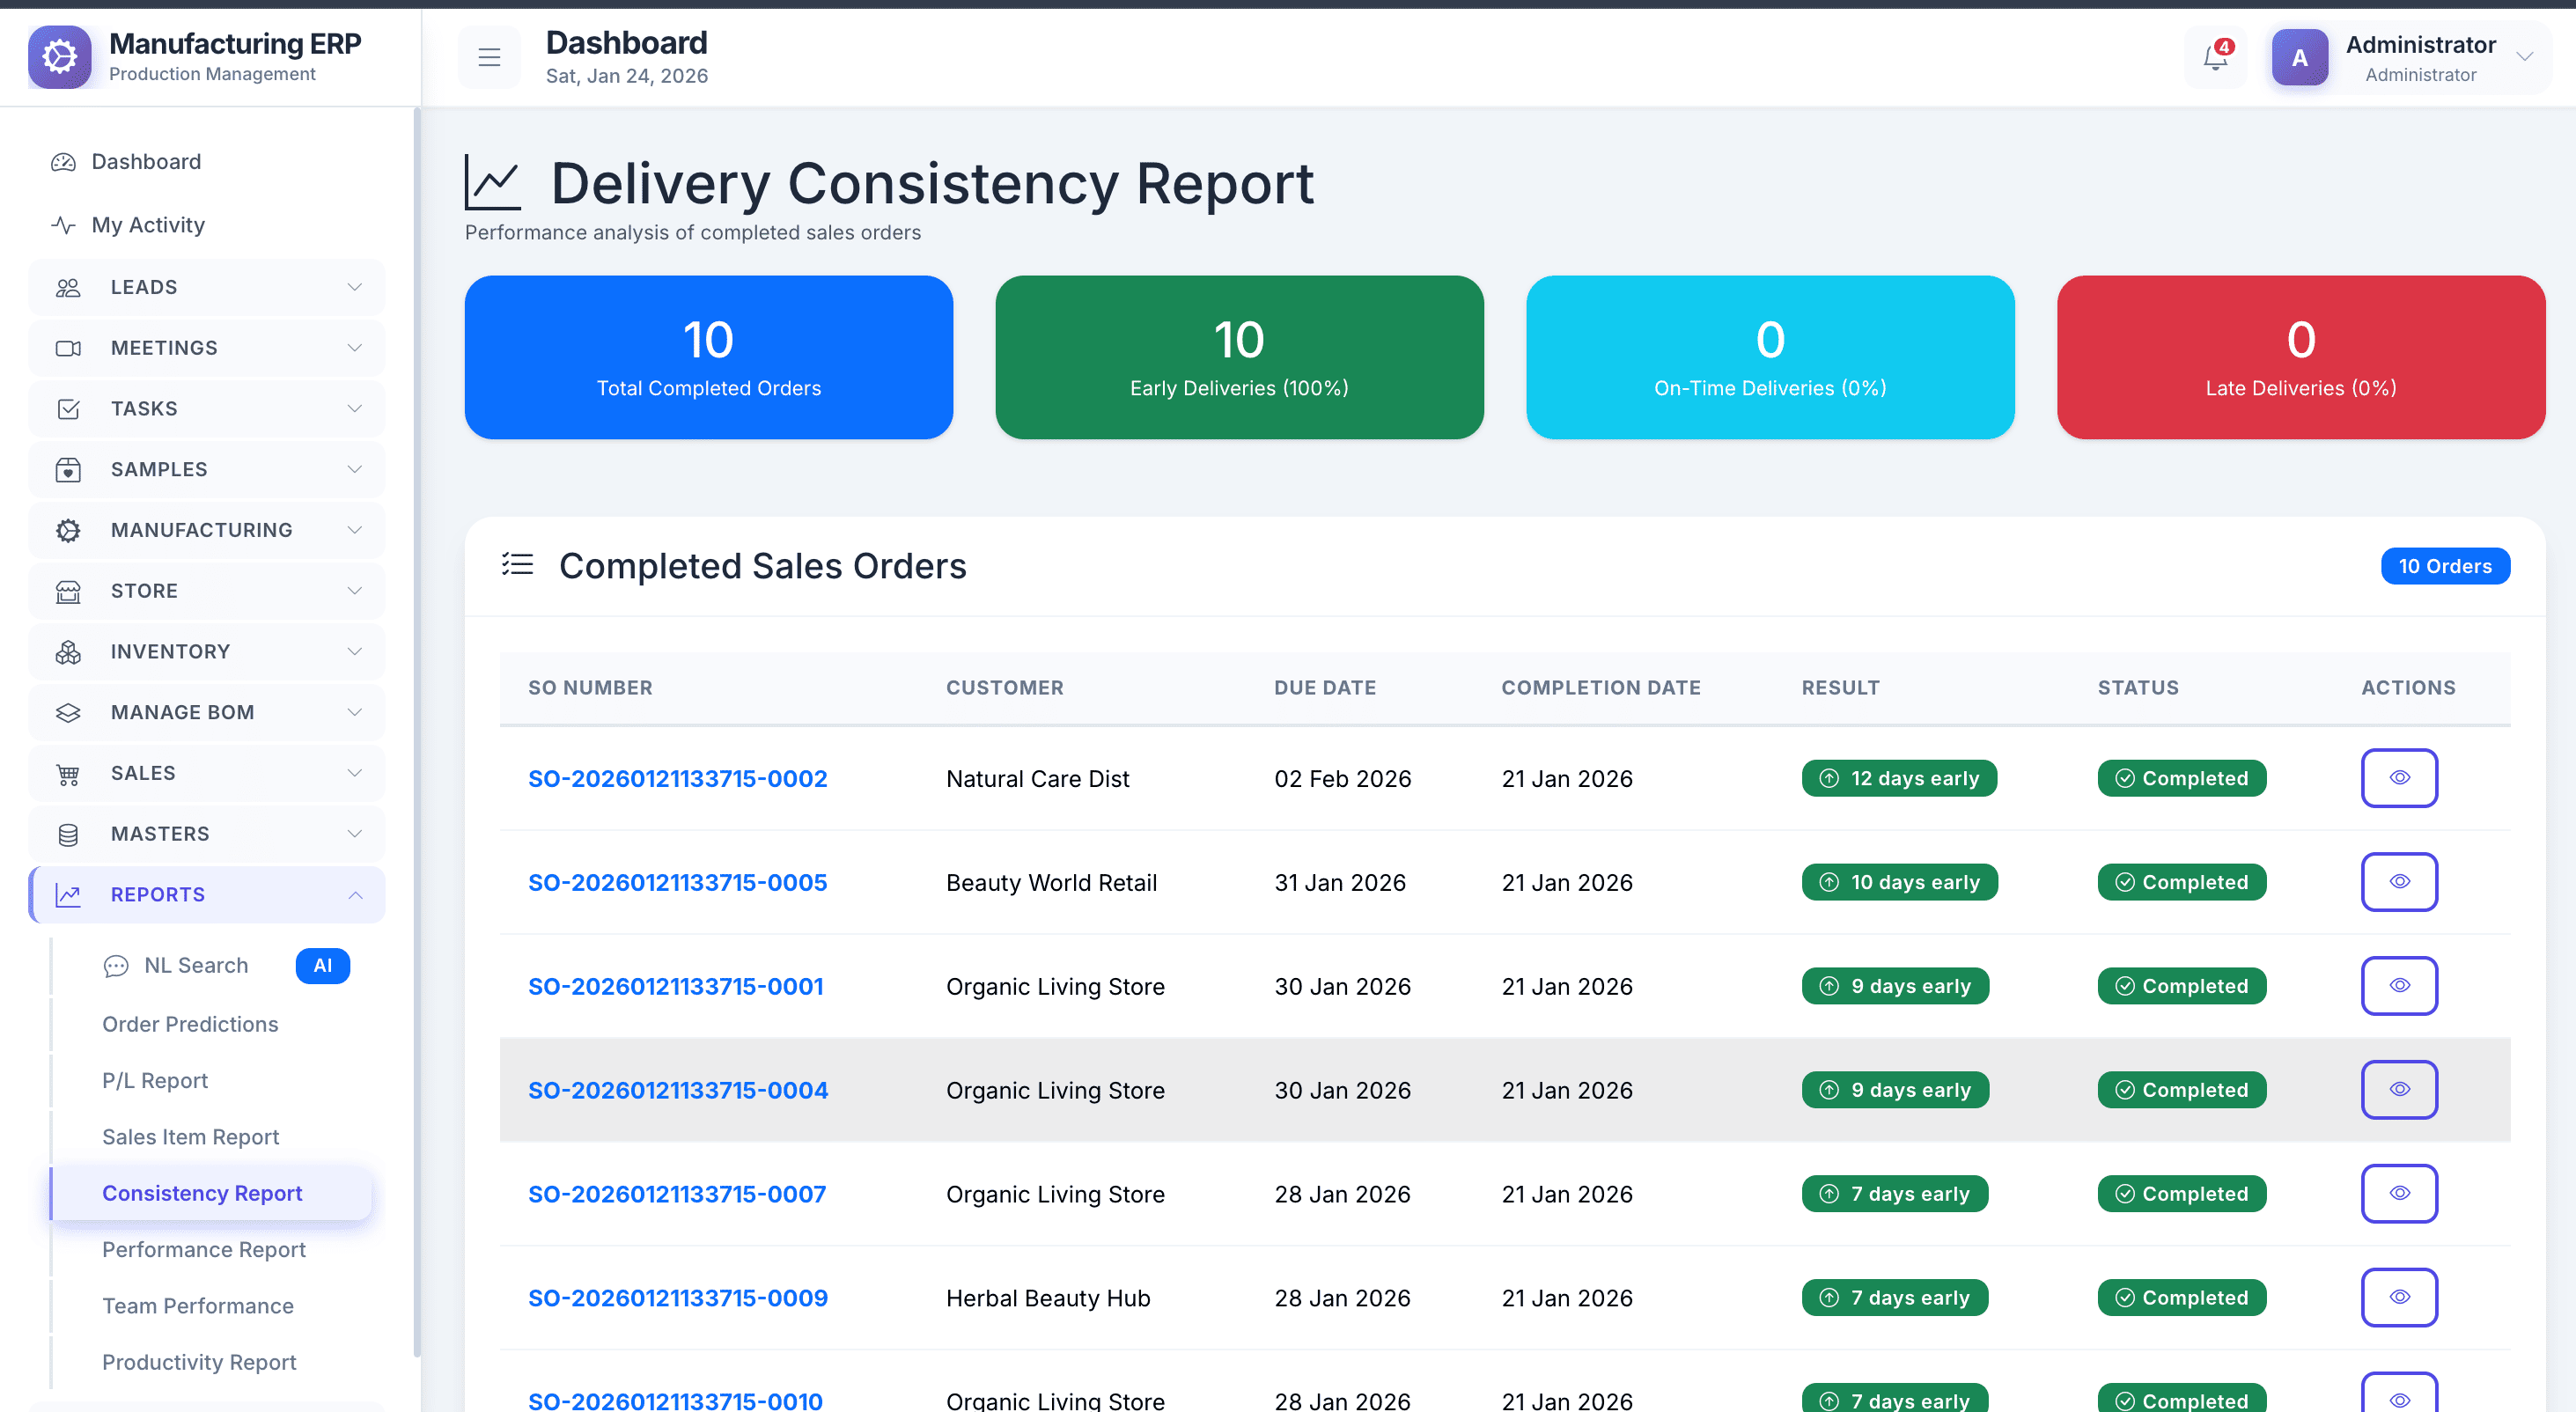This screenshot has width=2576, height=1412.
Task: Click the Manufacturing ERP gear logo
Action: [60, 57]
